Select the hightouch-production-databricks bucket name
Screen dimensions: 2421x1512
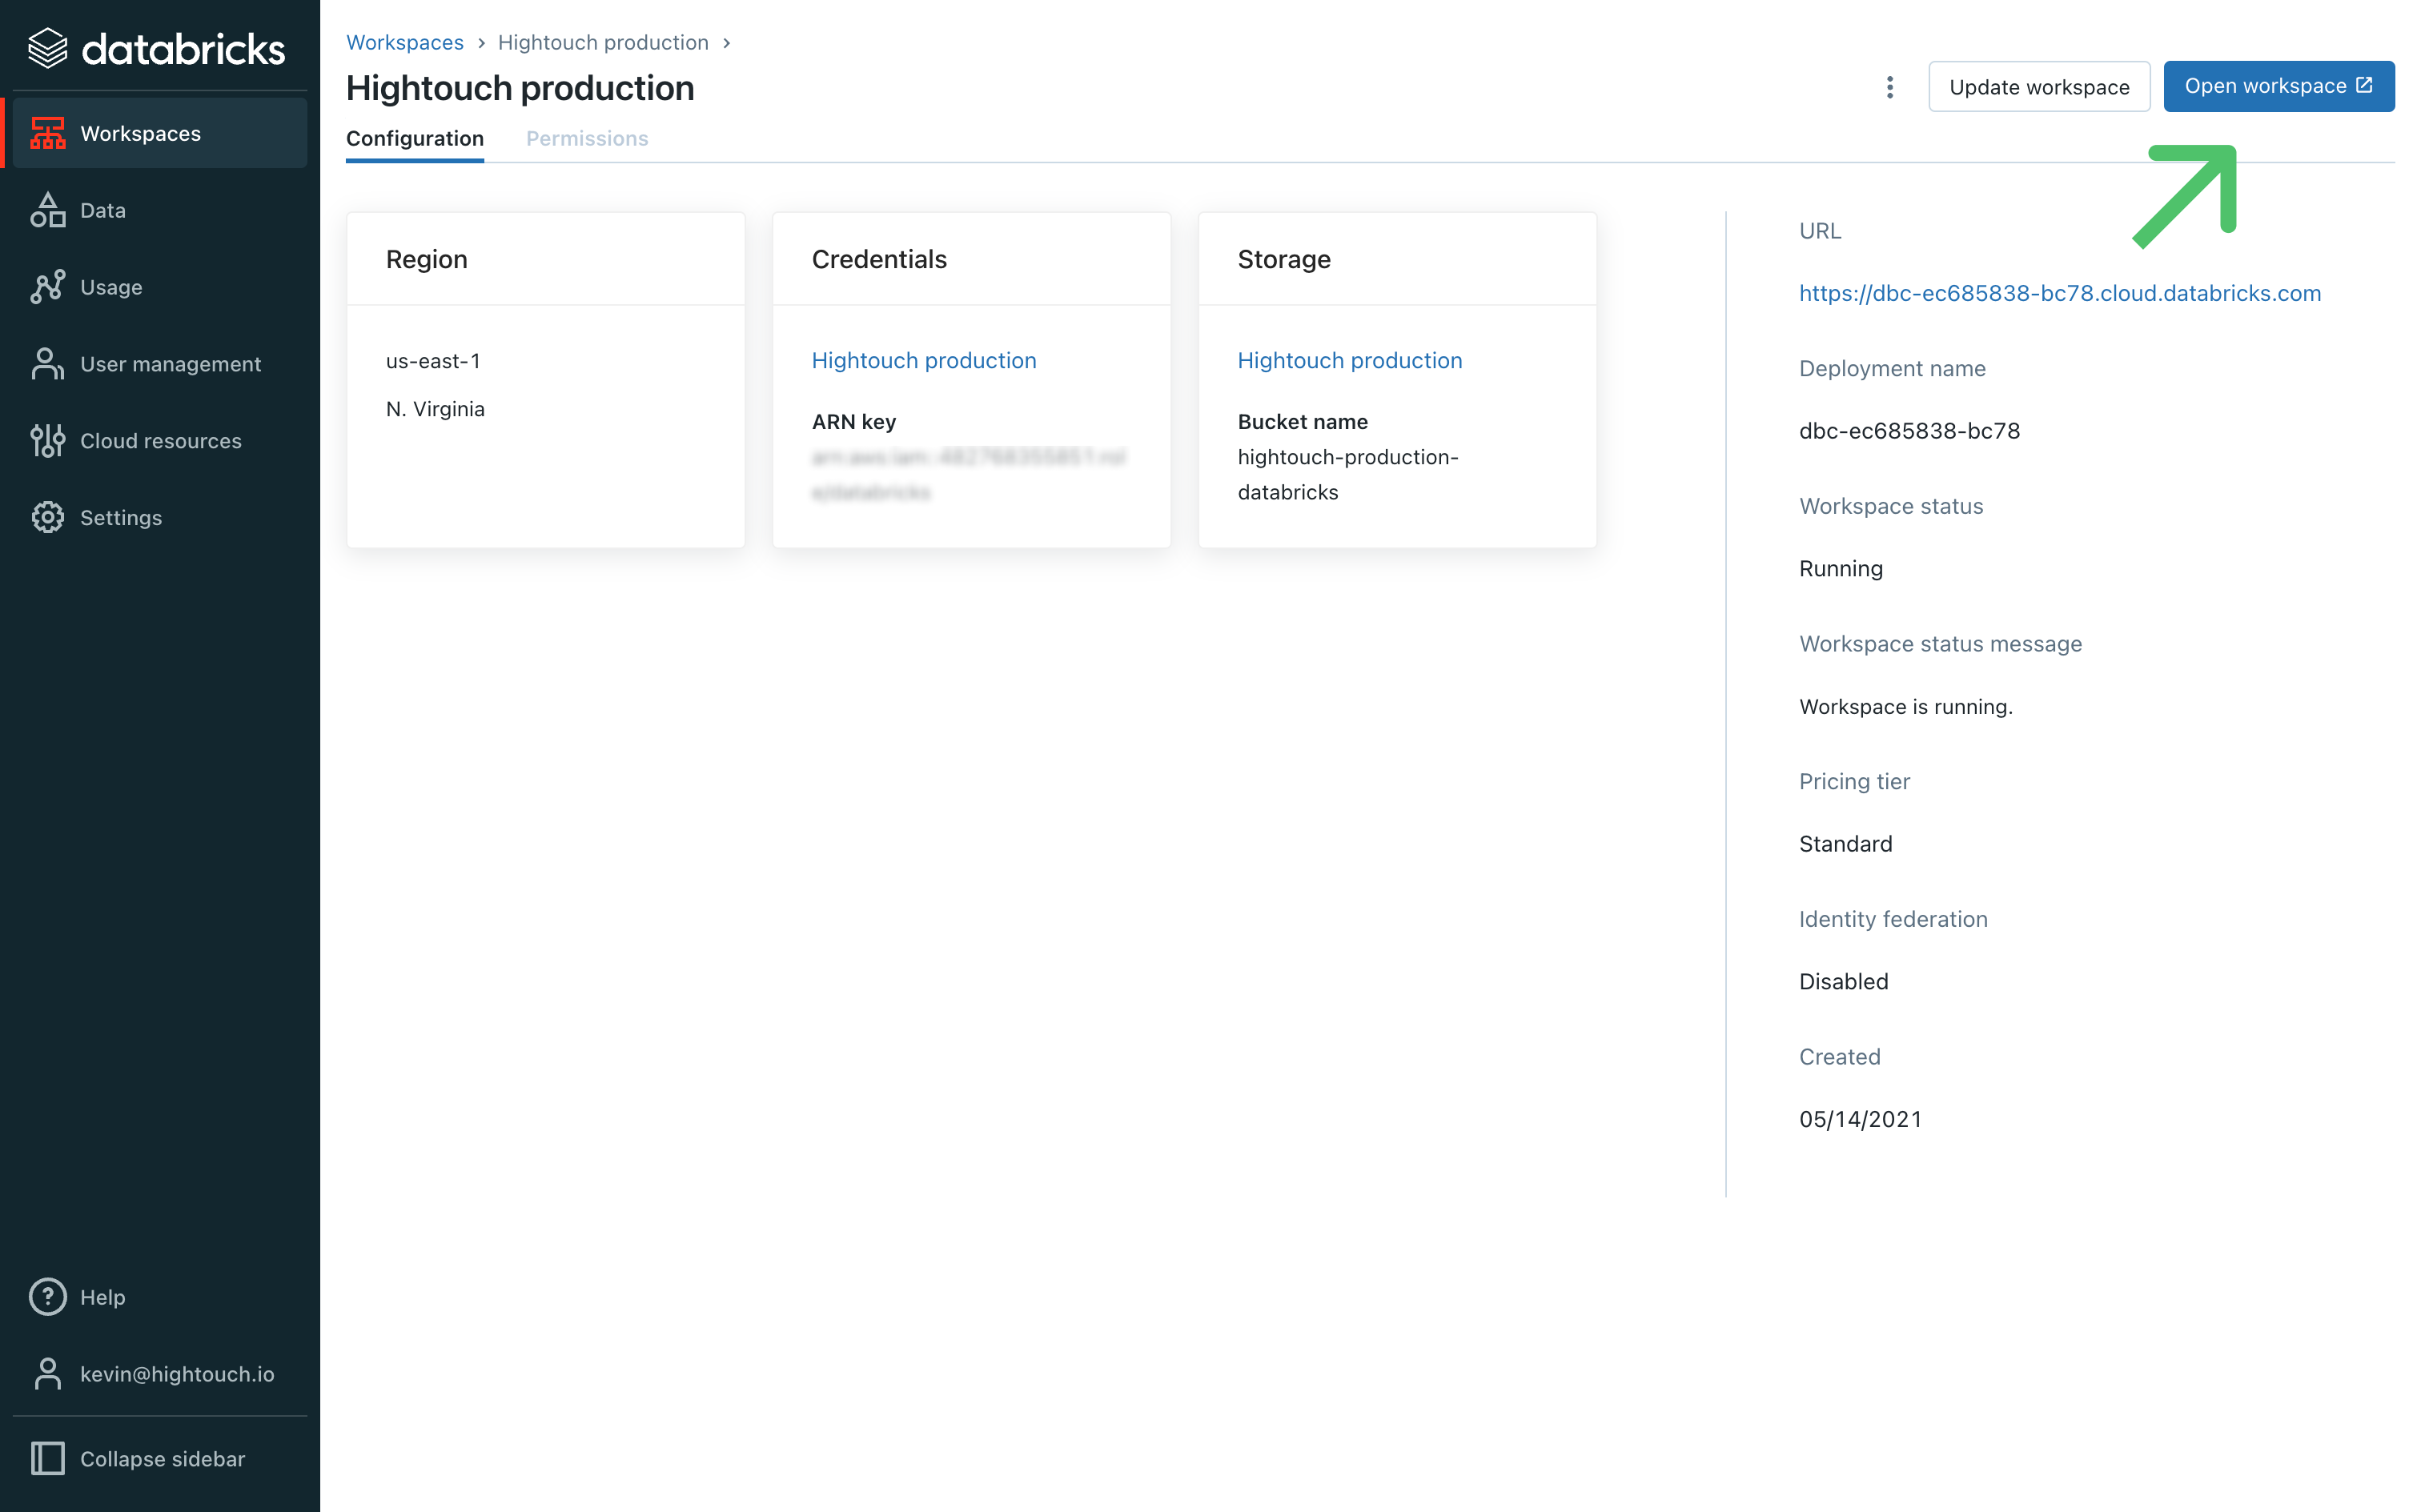(1348, 474)
